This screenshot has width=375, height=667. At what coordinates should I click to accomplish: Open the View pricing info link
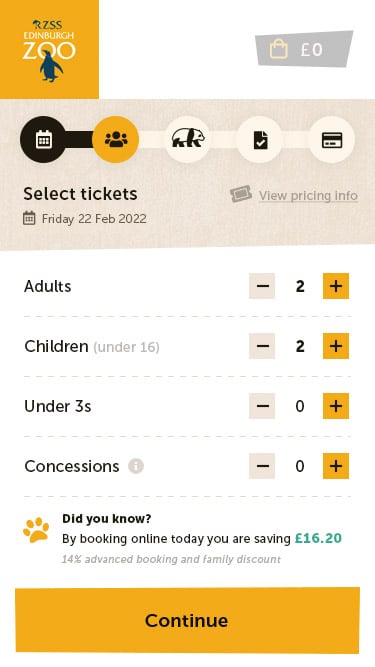click(x=308, y=196)
